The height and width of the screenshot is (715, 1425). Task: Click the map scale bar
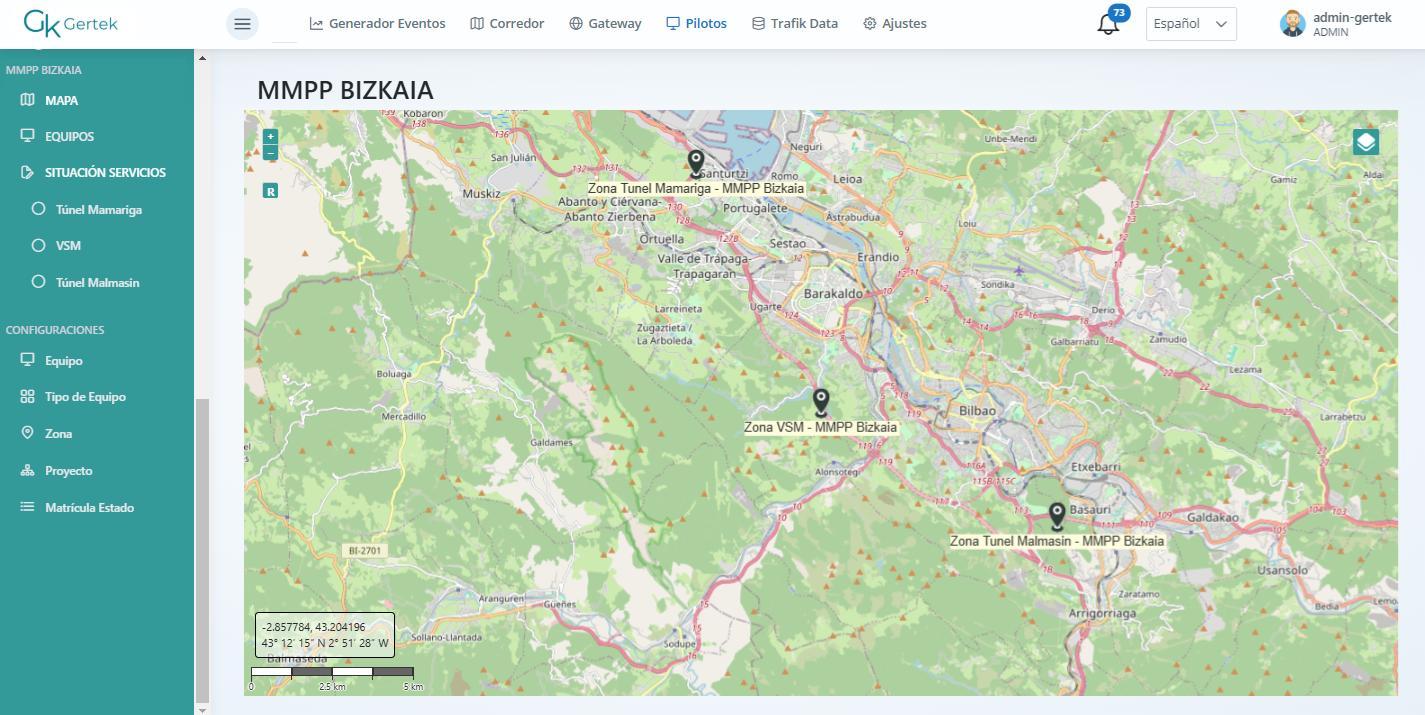point(332,679)
